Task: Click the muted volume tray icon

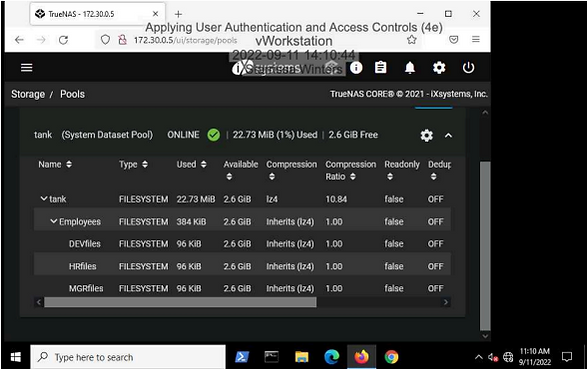Action: 493,357
